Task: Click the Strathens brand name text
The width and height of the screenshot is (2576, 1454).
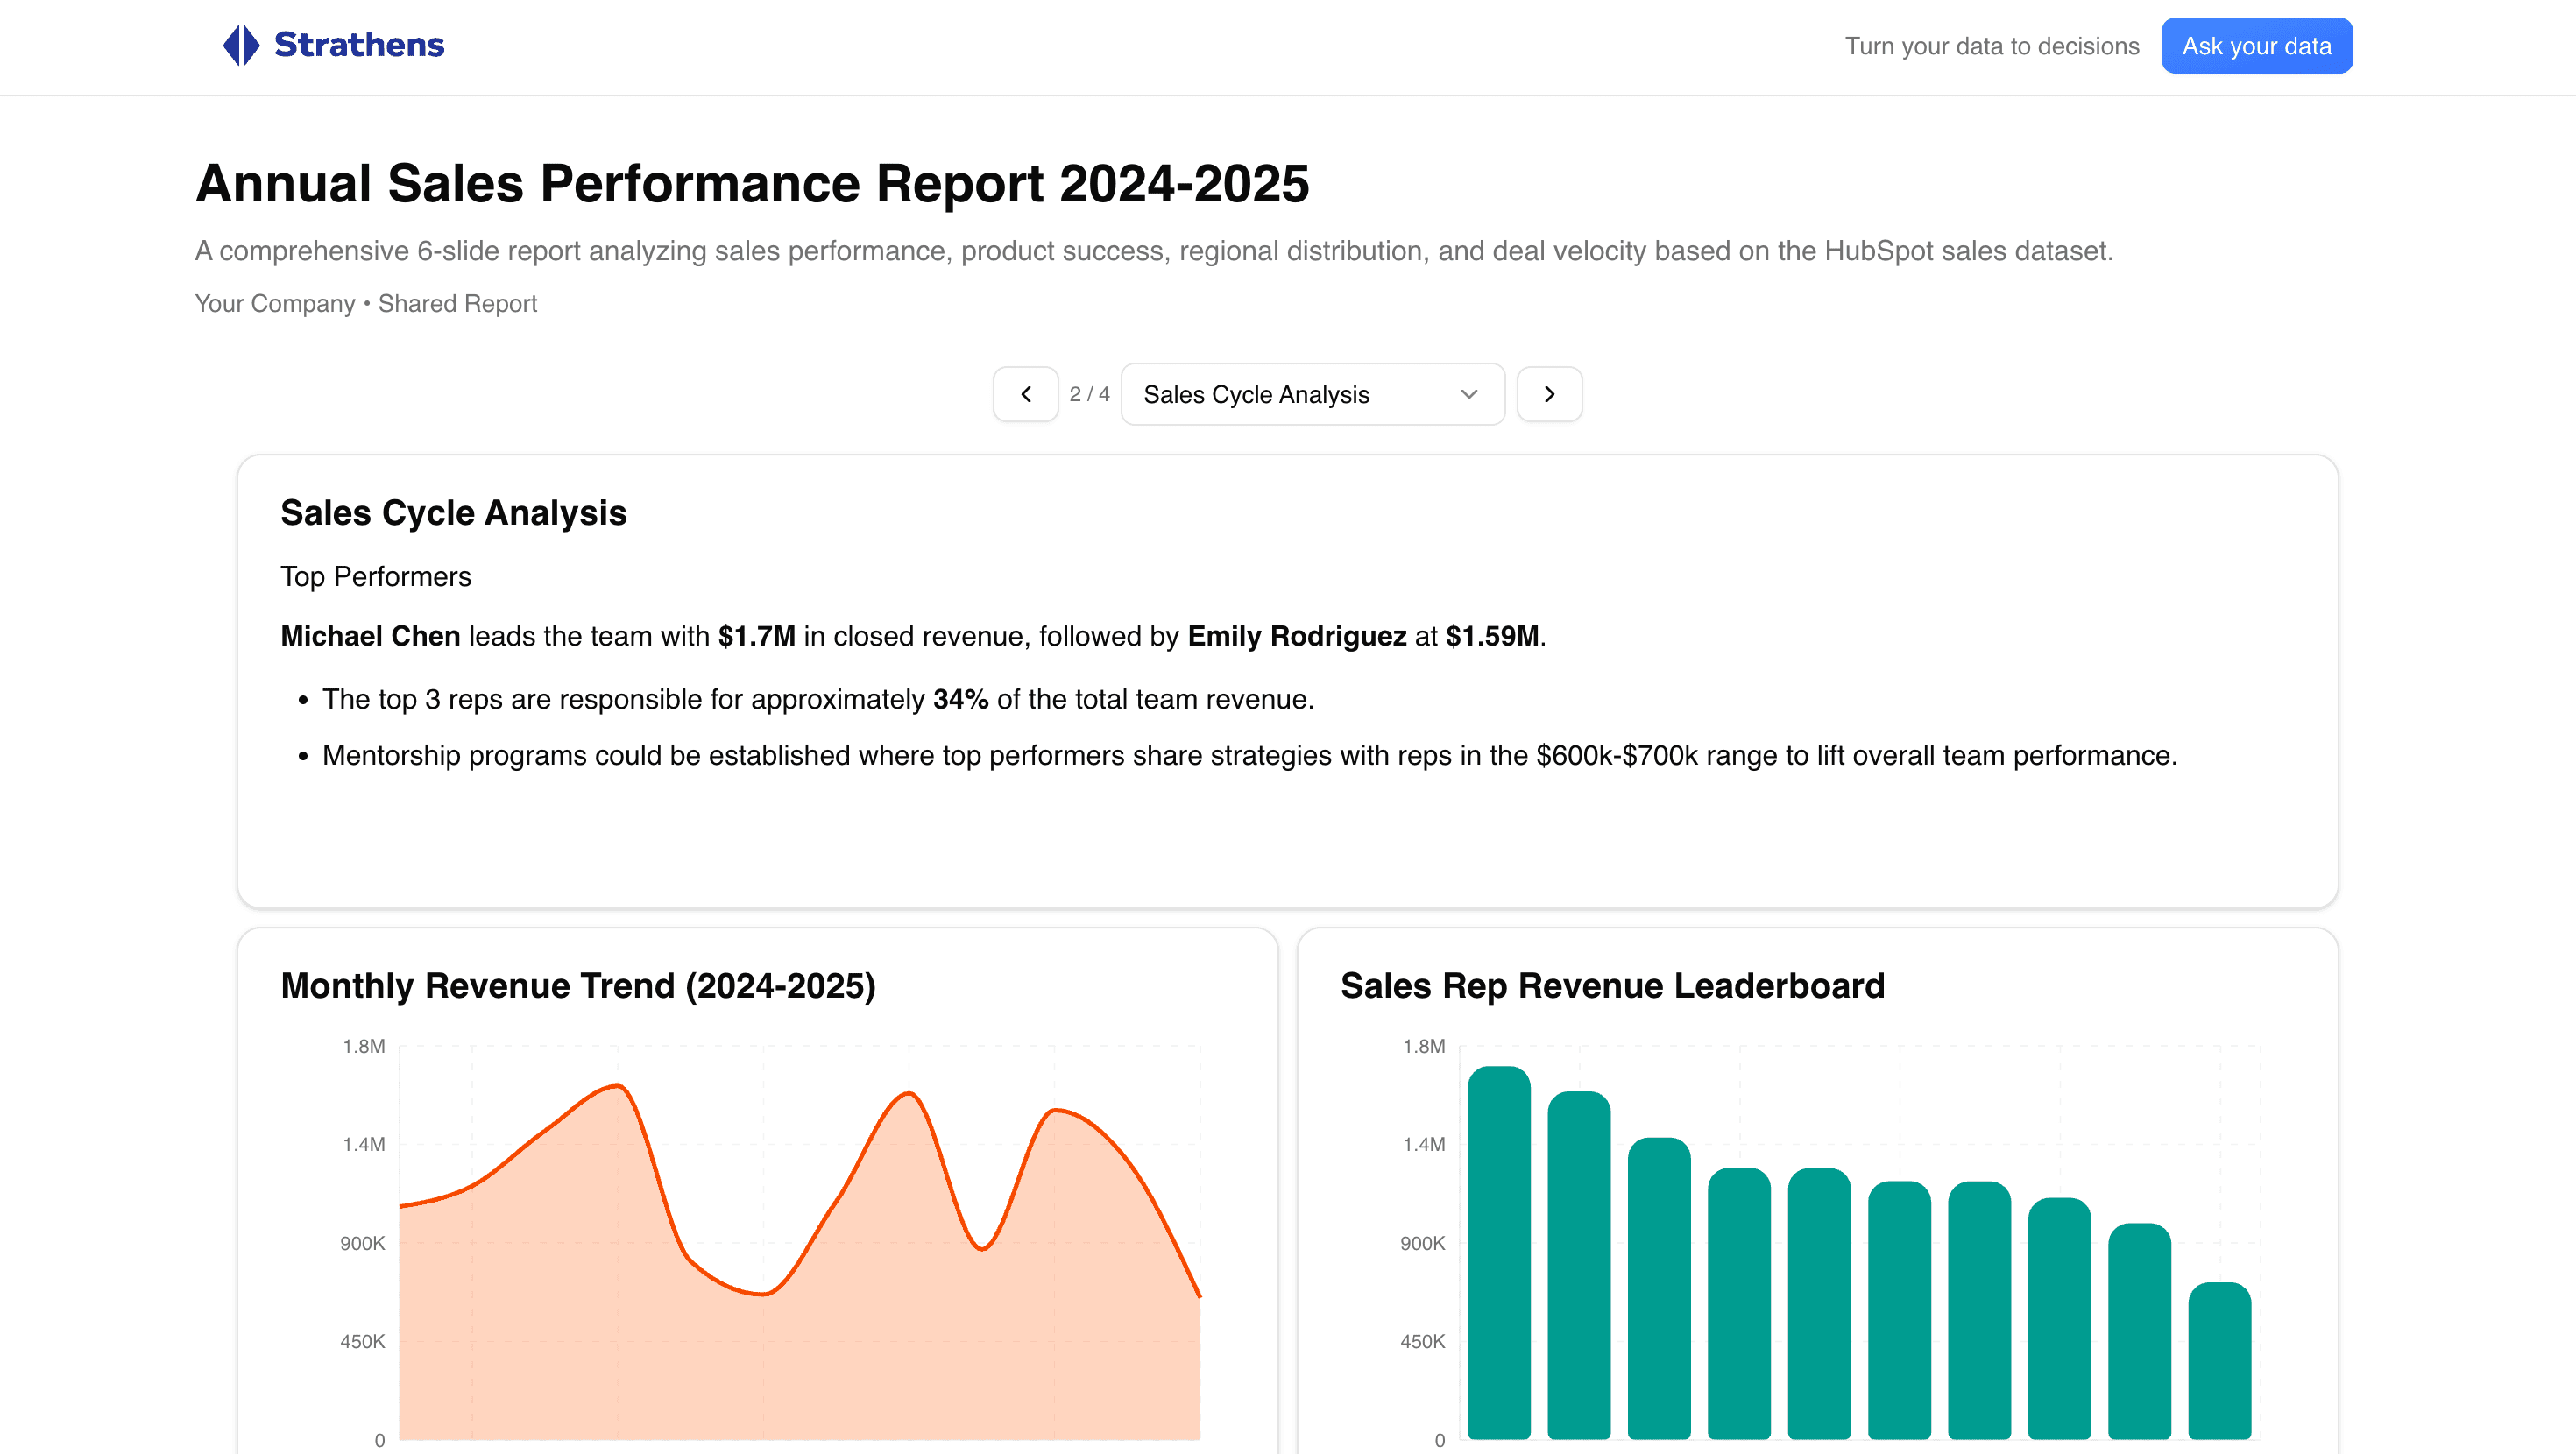Action: pyautogui.click(x=358, y=45)
